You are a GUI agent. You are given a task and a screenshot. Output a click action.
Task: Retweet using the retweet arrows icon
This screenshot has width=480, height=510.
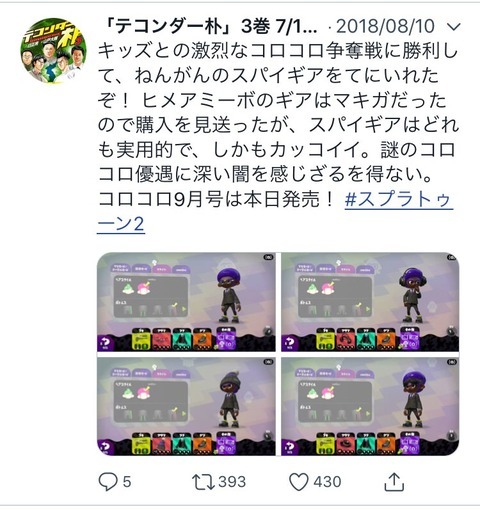point(203,482)
